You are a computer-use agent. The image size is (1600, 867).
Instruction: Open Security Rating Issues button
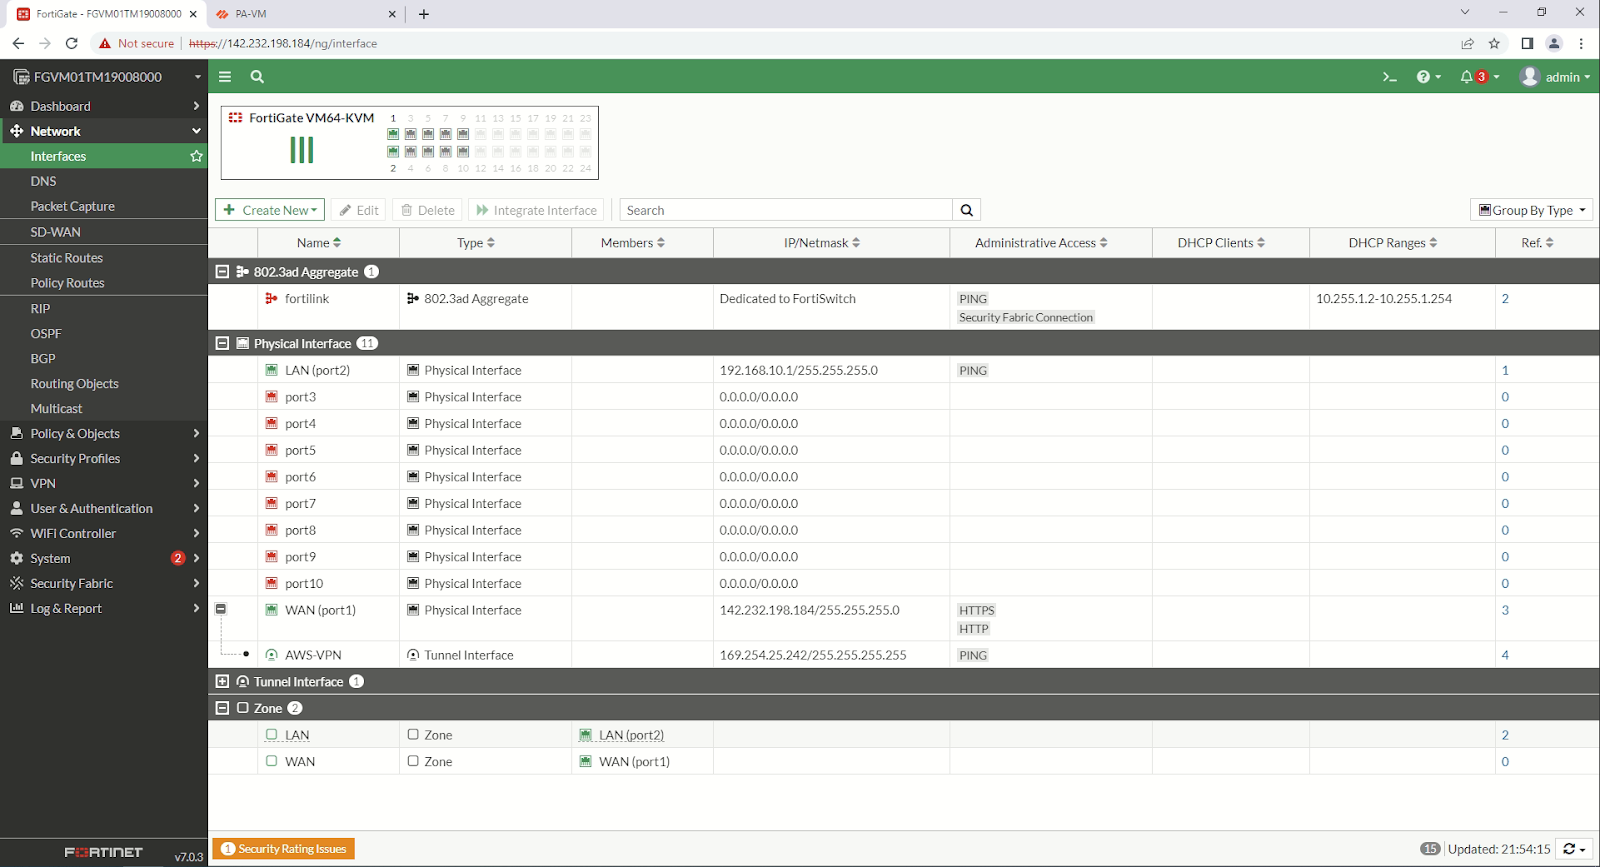coord(284,849)
